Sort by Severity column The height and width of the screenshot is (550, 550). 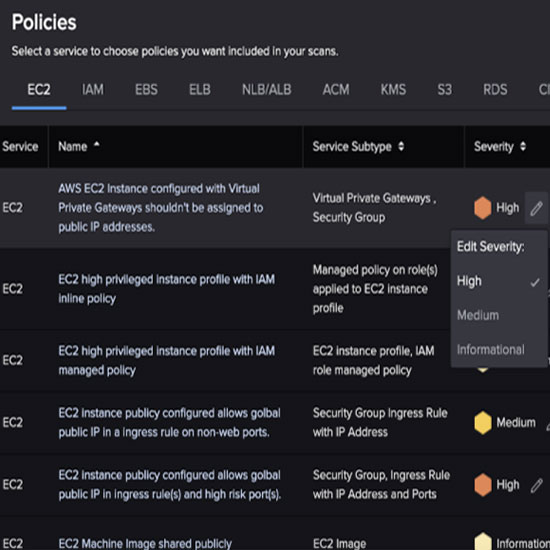pyautogui.click(x=523, y=146)
